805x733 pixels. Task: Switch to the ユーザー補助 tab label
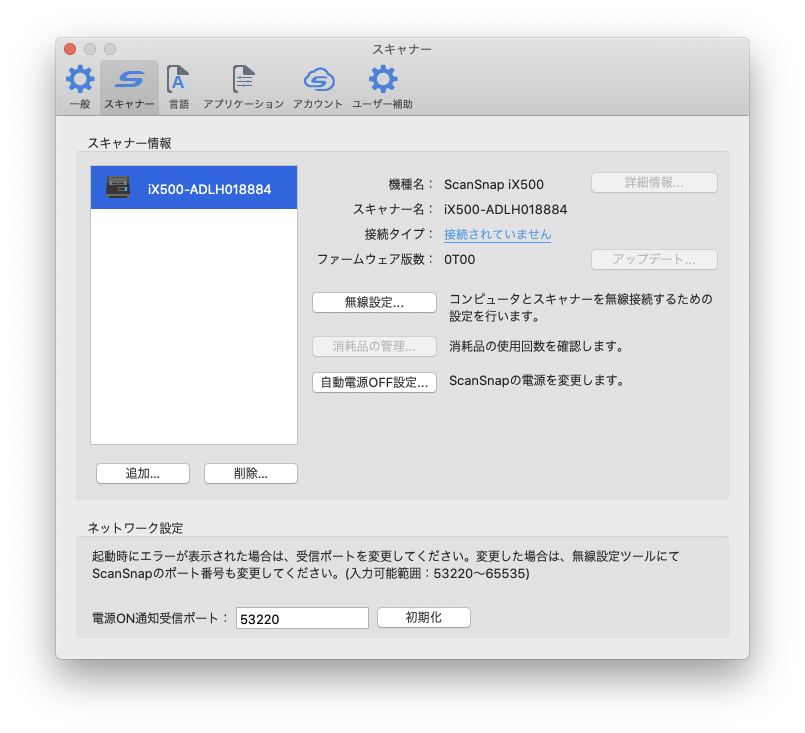point(382,104)
